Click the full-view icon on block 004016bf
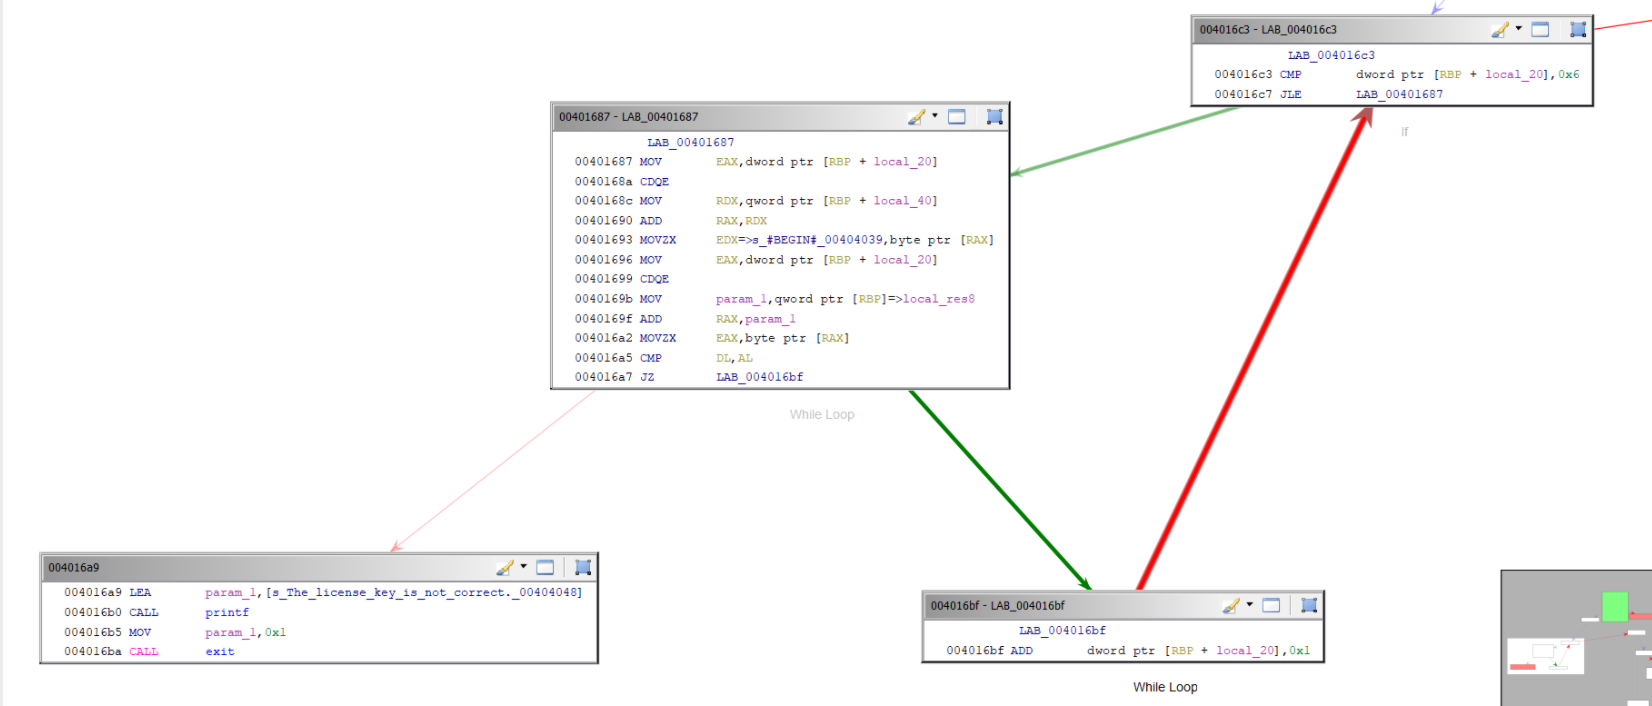Screen dimensions: 1652x706 point(1271,606)
